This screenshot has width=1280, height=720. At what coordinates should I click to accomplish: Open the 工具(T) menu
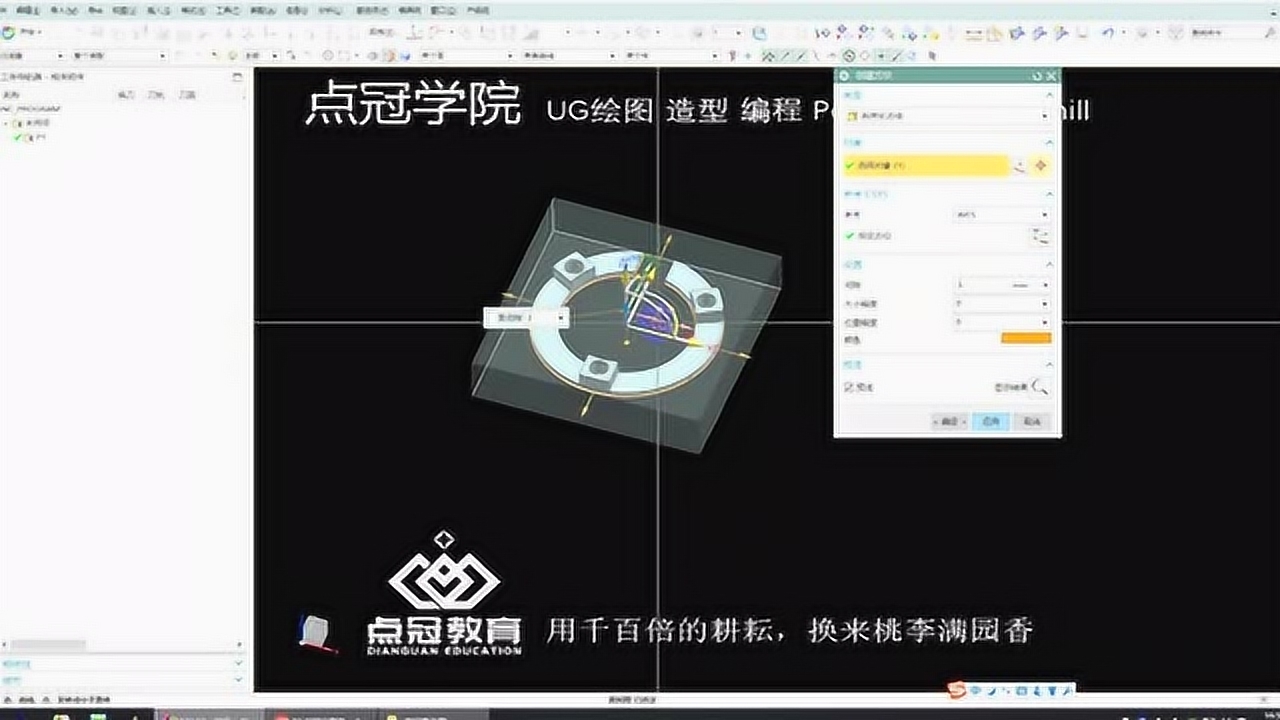coord(227,9)
